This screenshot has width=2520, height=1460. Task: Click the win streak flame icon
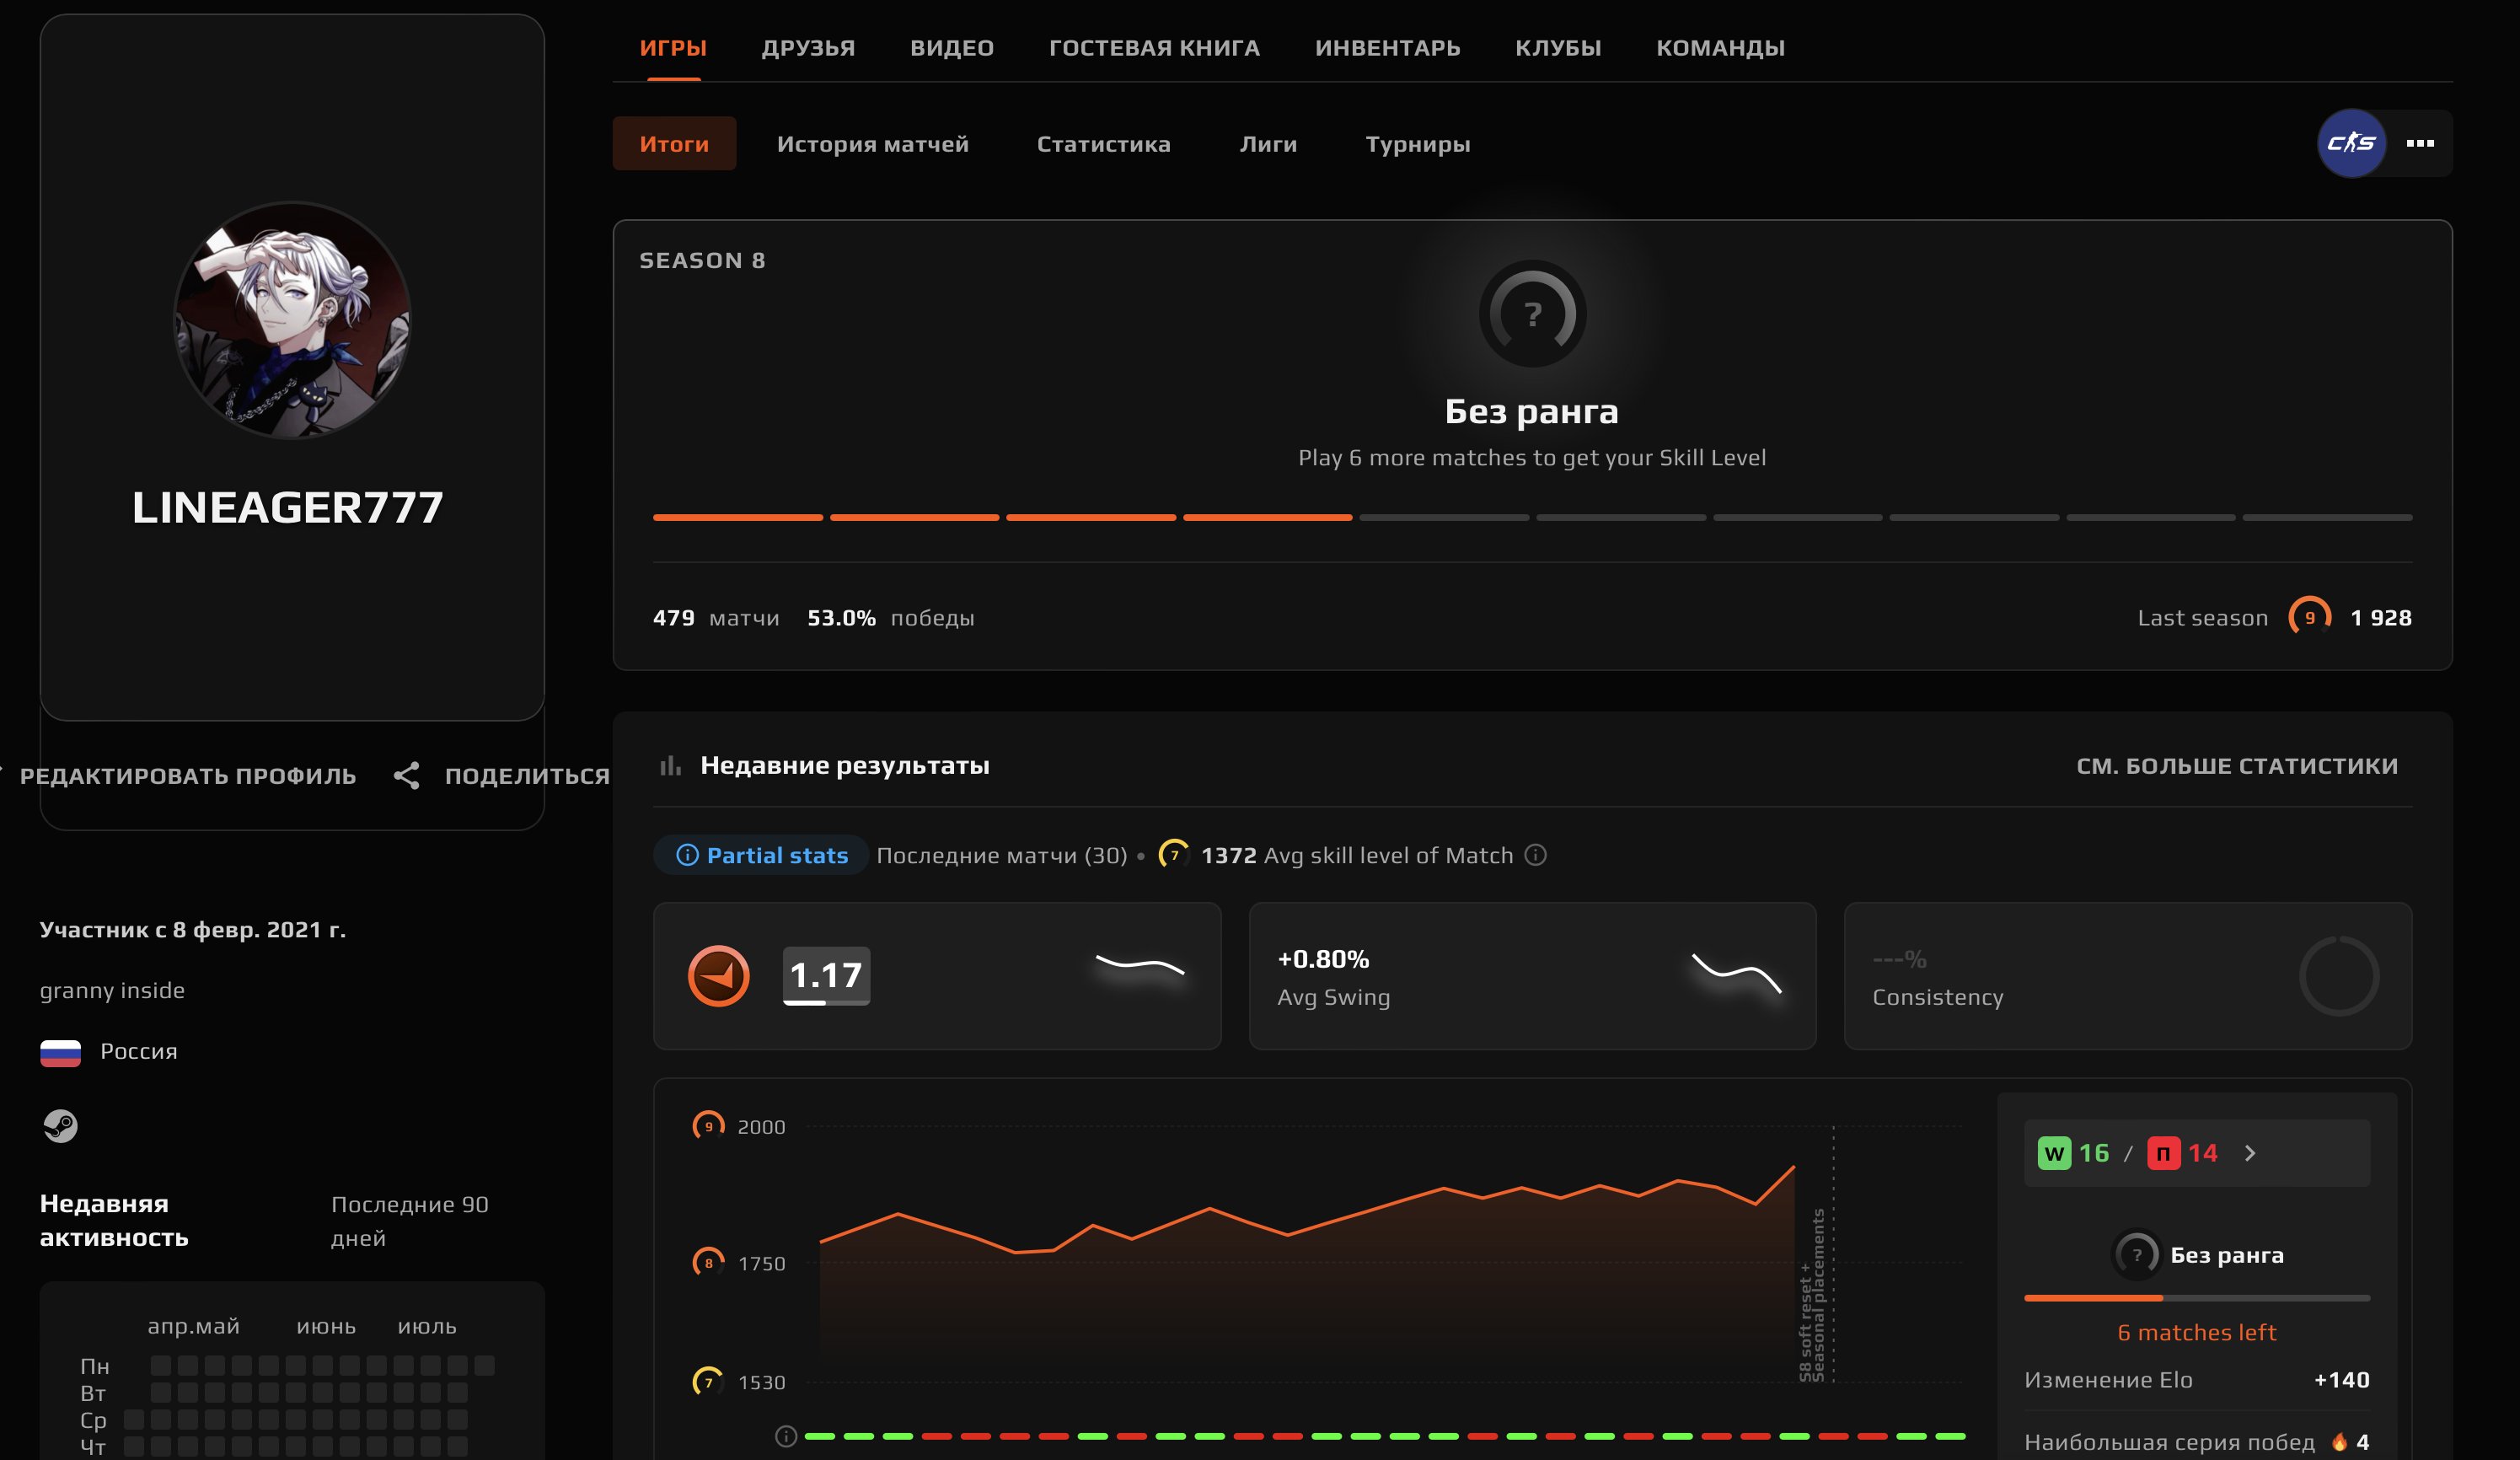click(x=2340, y=1442)
